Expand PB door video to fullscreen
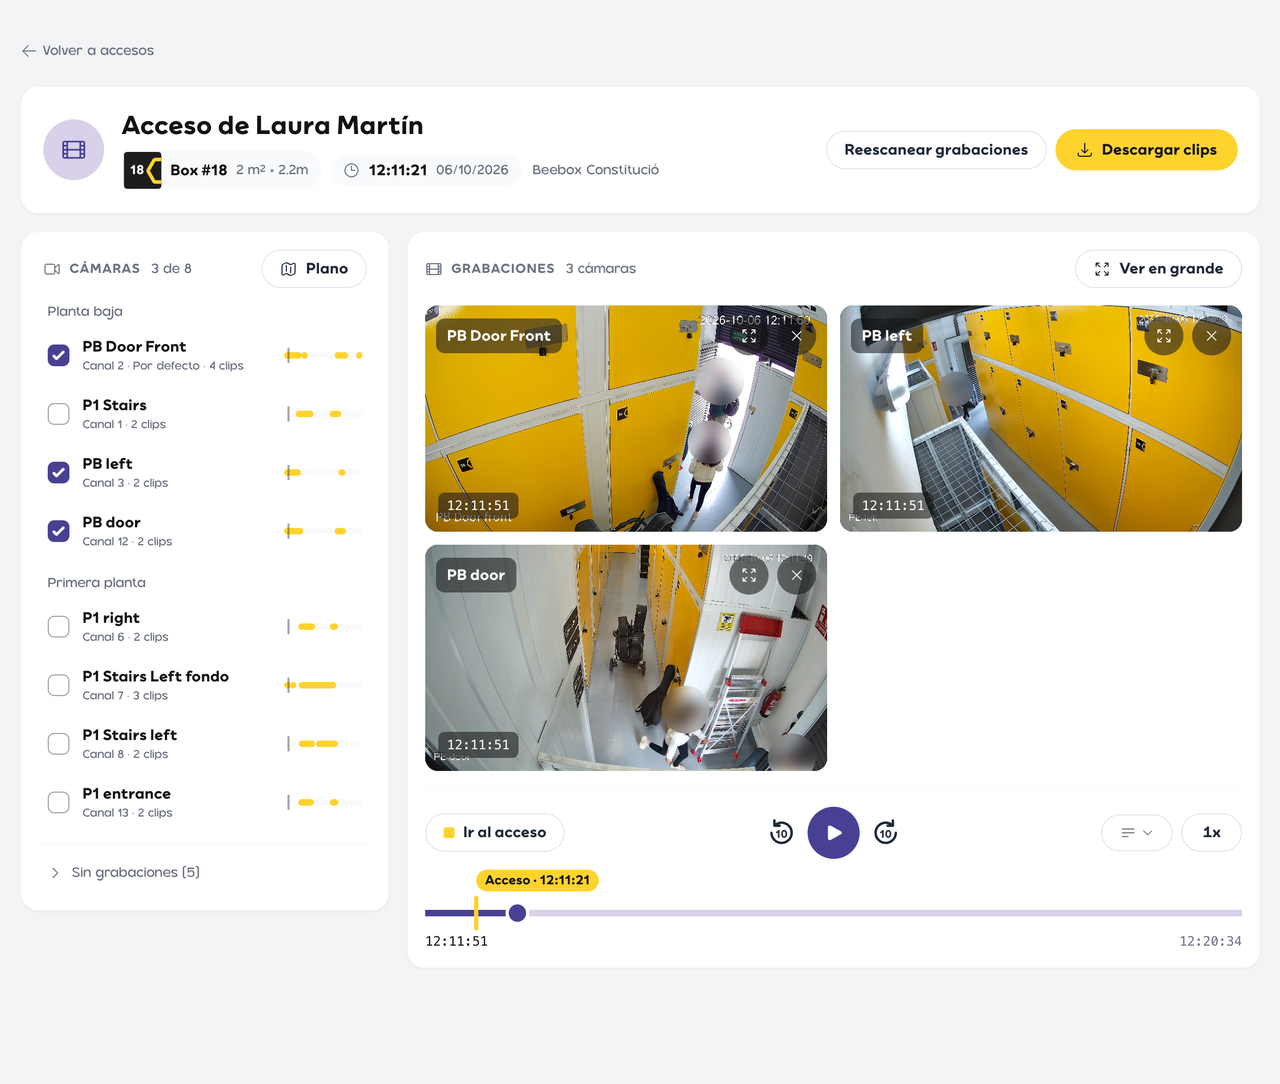The width and height of the screenshot is (1280, 1084). (749, 575)
